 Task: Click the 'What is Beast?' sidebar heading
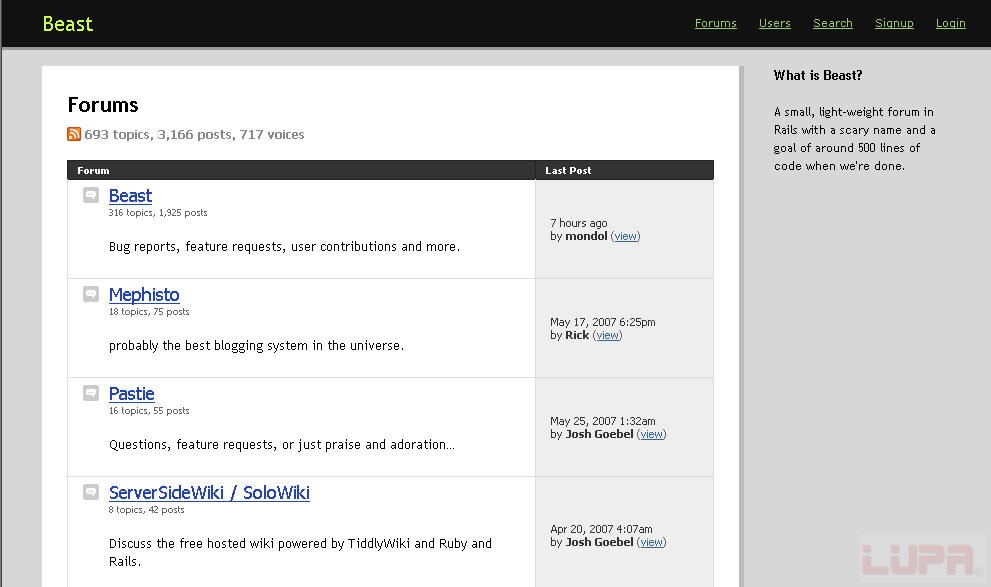point(818,76)
